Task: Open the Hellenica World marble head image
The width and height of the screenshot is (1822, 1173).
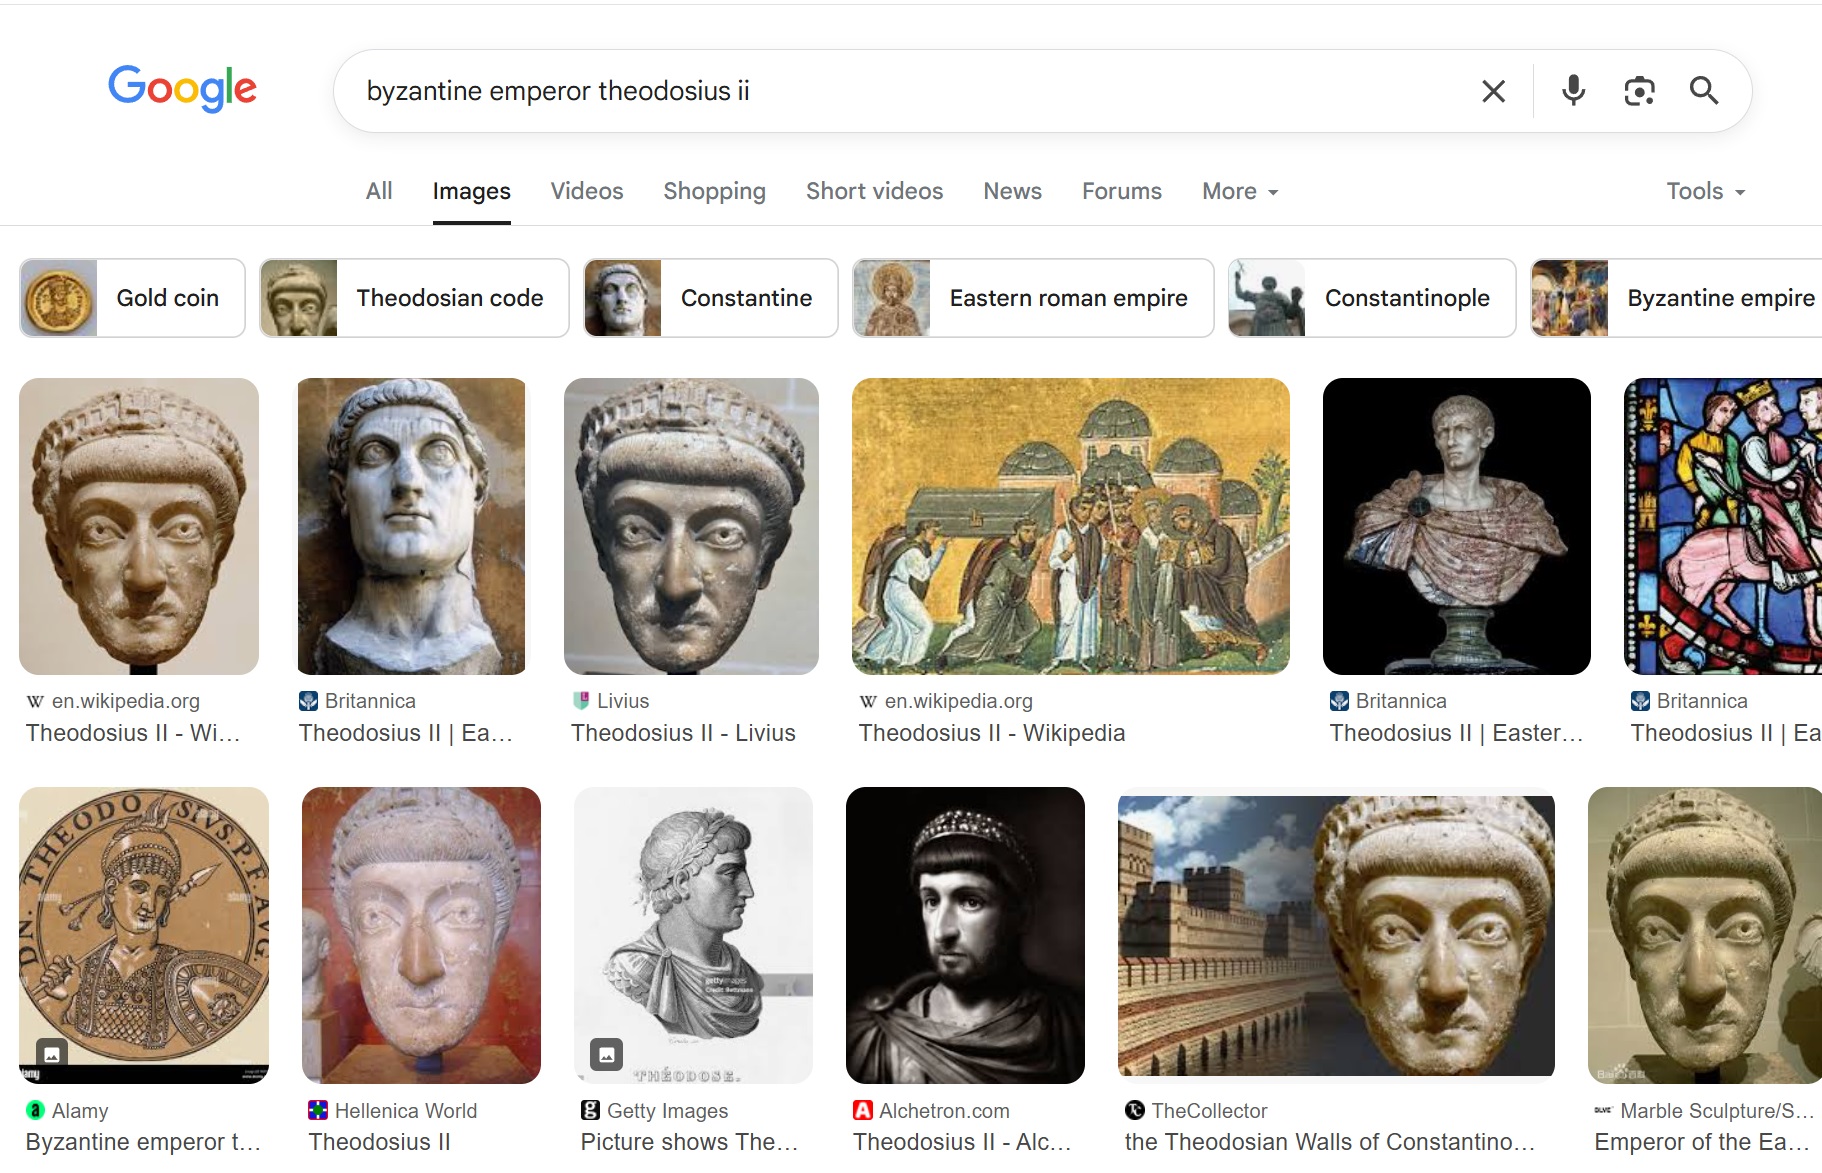Action: coord(421,935)
